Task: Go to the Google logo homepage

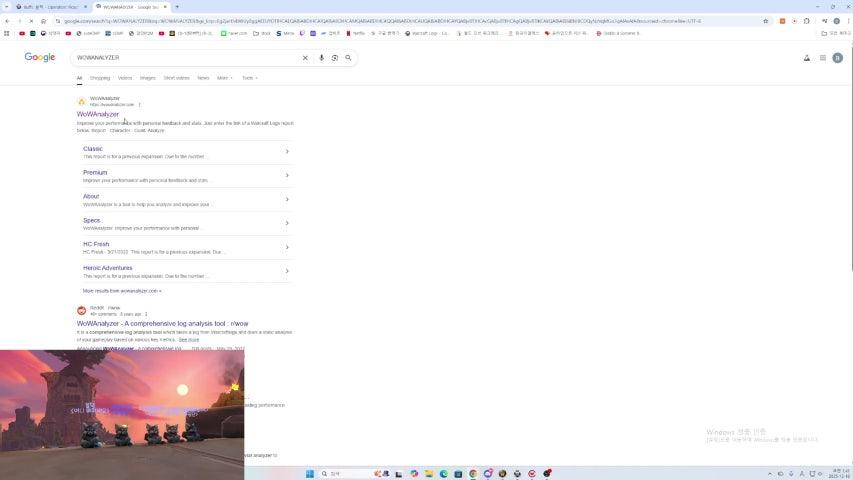Action: pyautogui.click(x=40, y=57)
